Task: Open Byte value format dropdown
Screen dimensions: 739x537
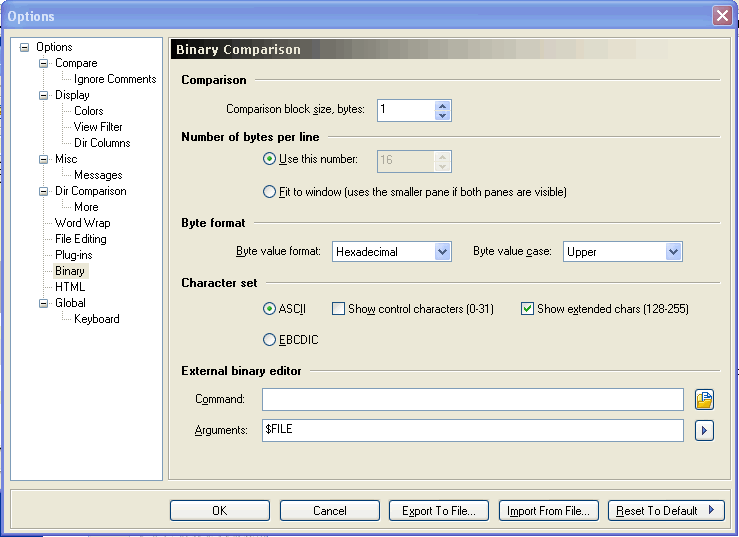Action: point(442,252)
